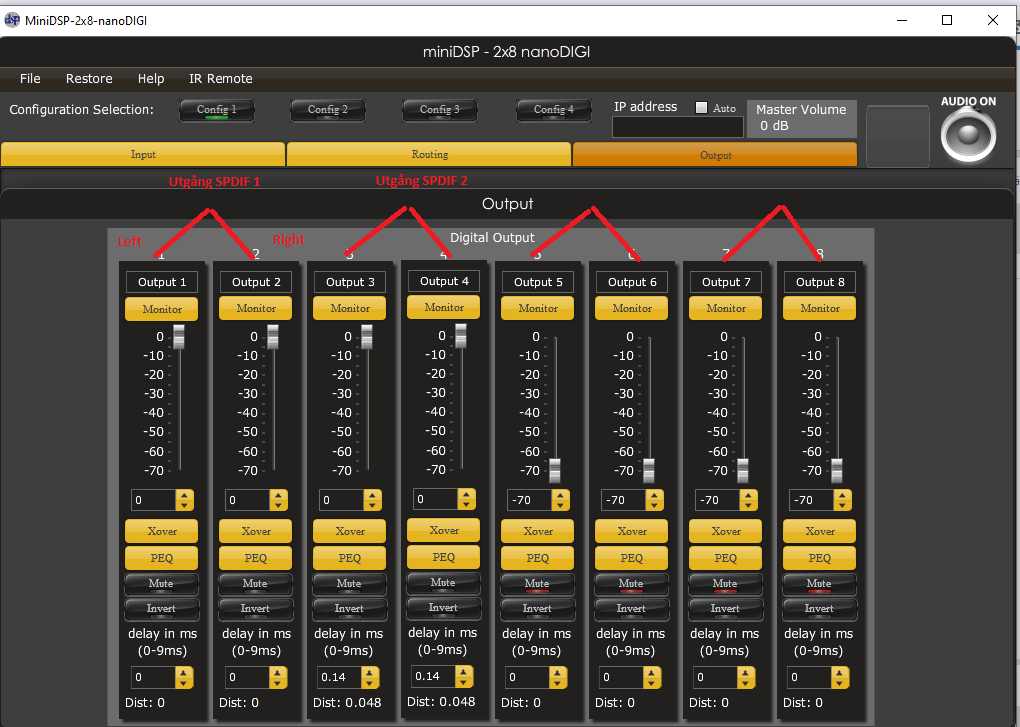
Task: Increase Output 1 gain with stepper arrows
Action: point(185,500)
